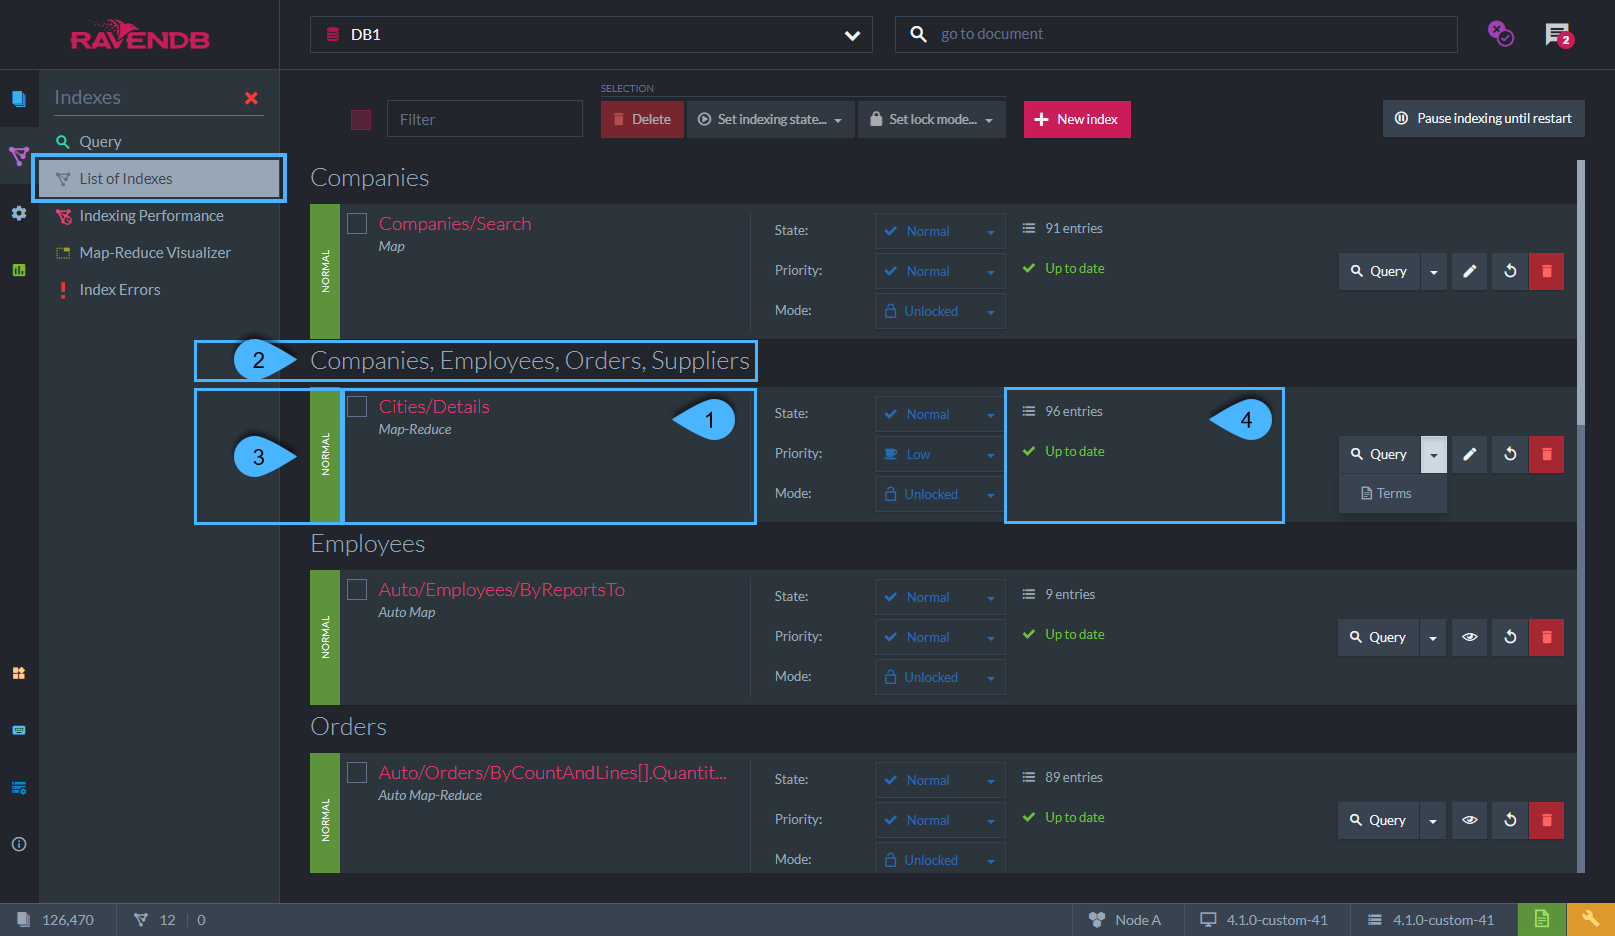Click Pause indexing until restart

click(1484, 118)
